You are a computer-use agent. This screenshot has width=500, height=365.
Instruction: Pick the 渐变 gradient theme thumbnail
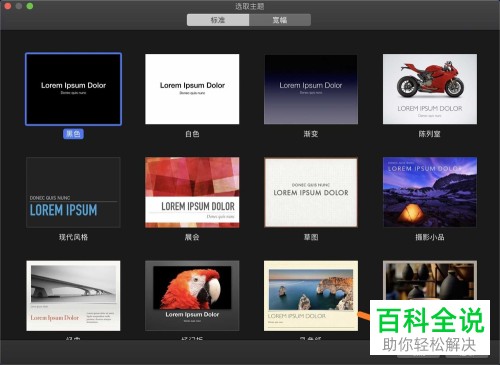311,89
